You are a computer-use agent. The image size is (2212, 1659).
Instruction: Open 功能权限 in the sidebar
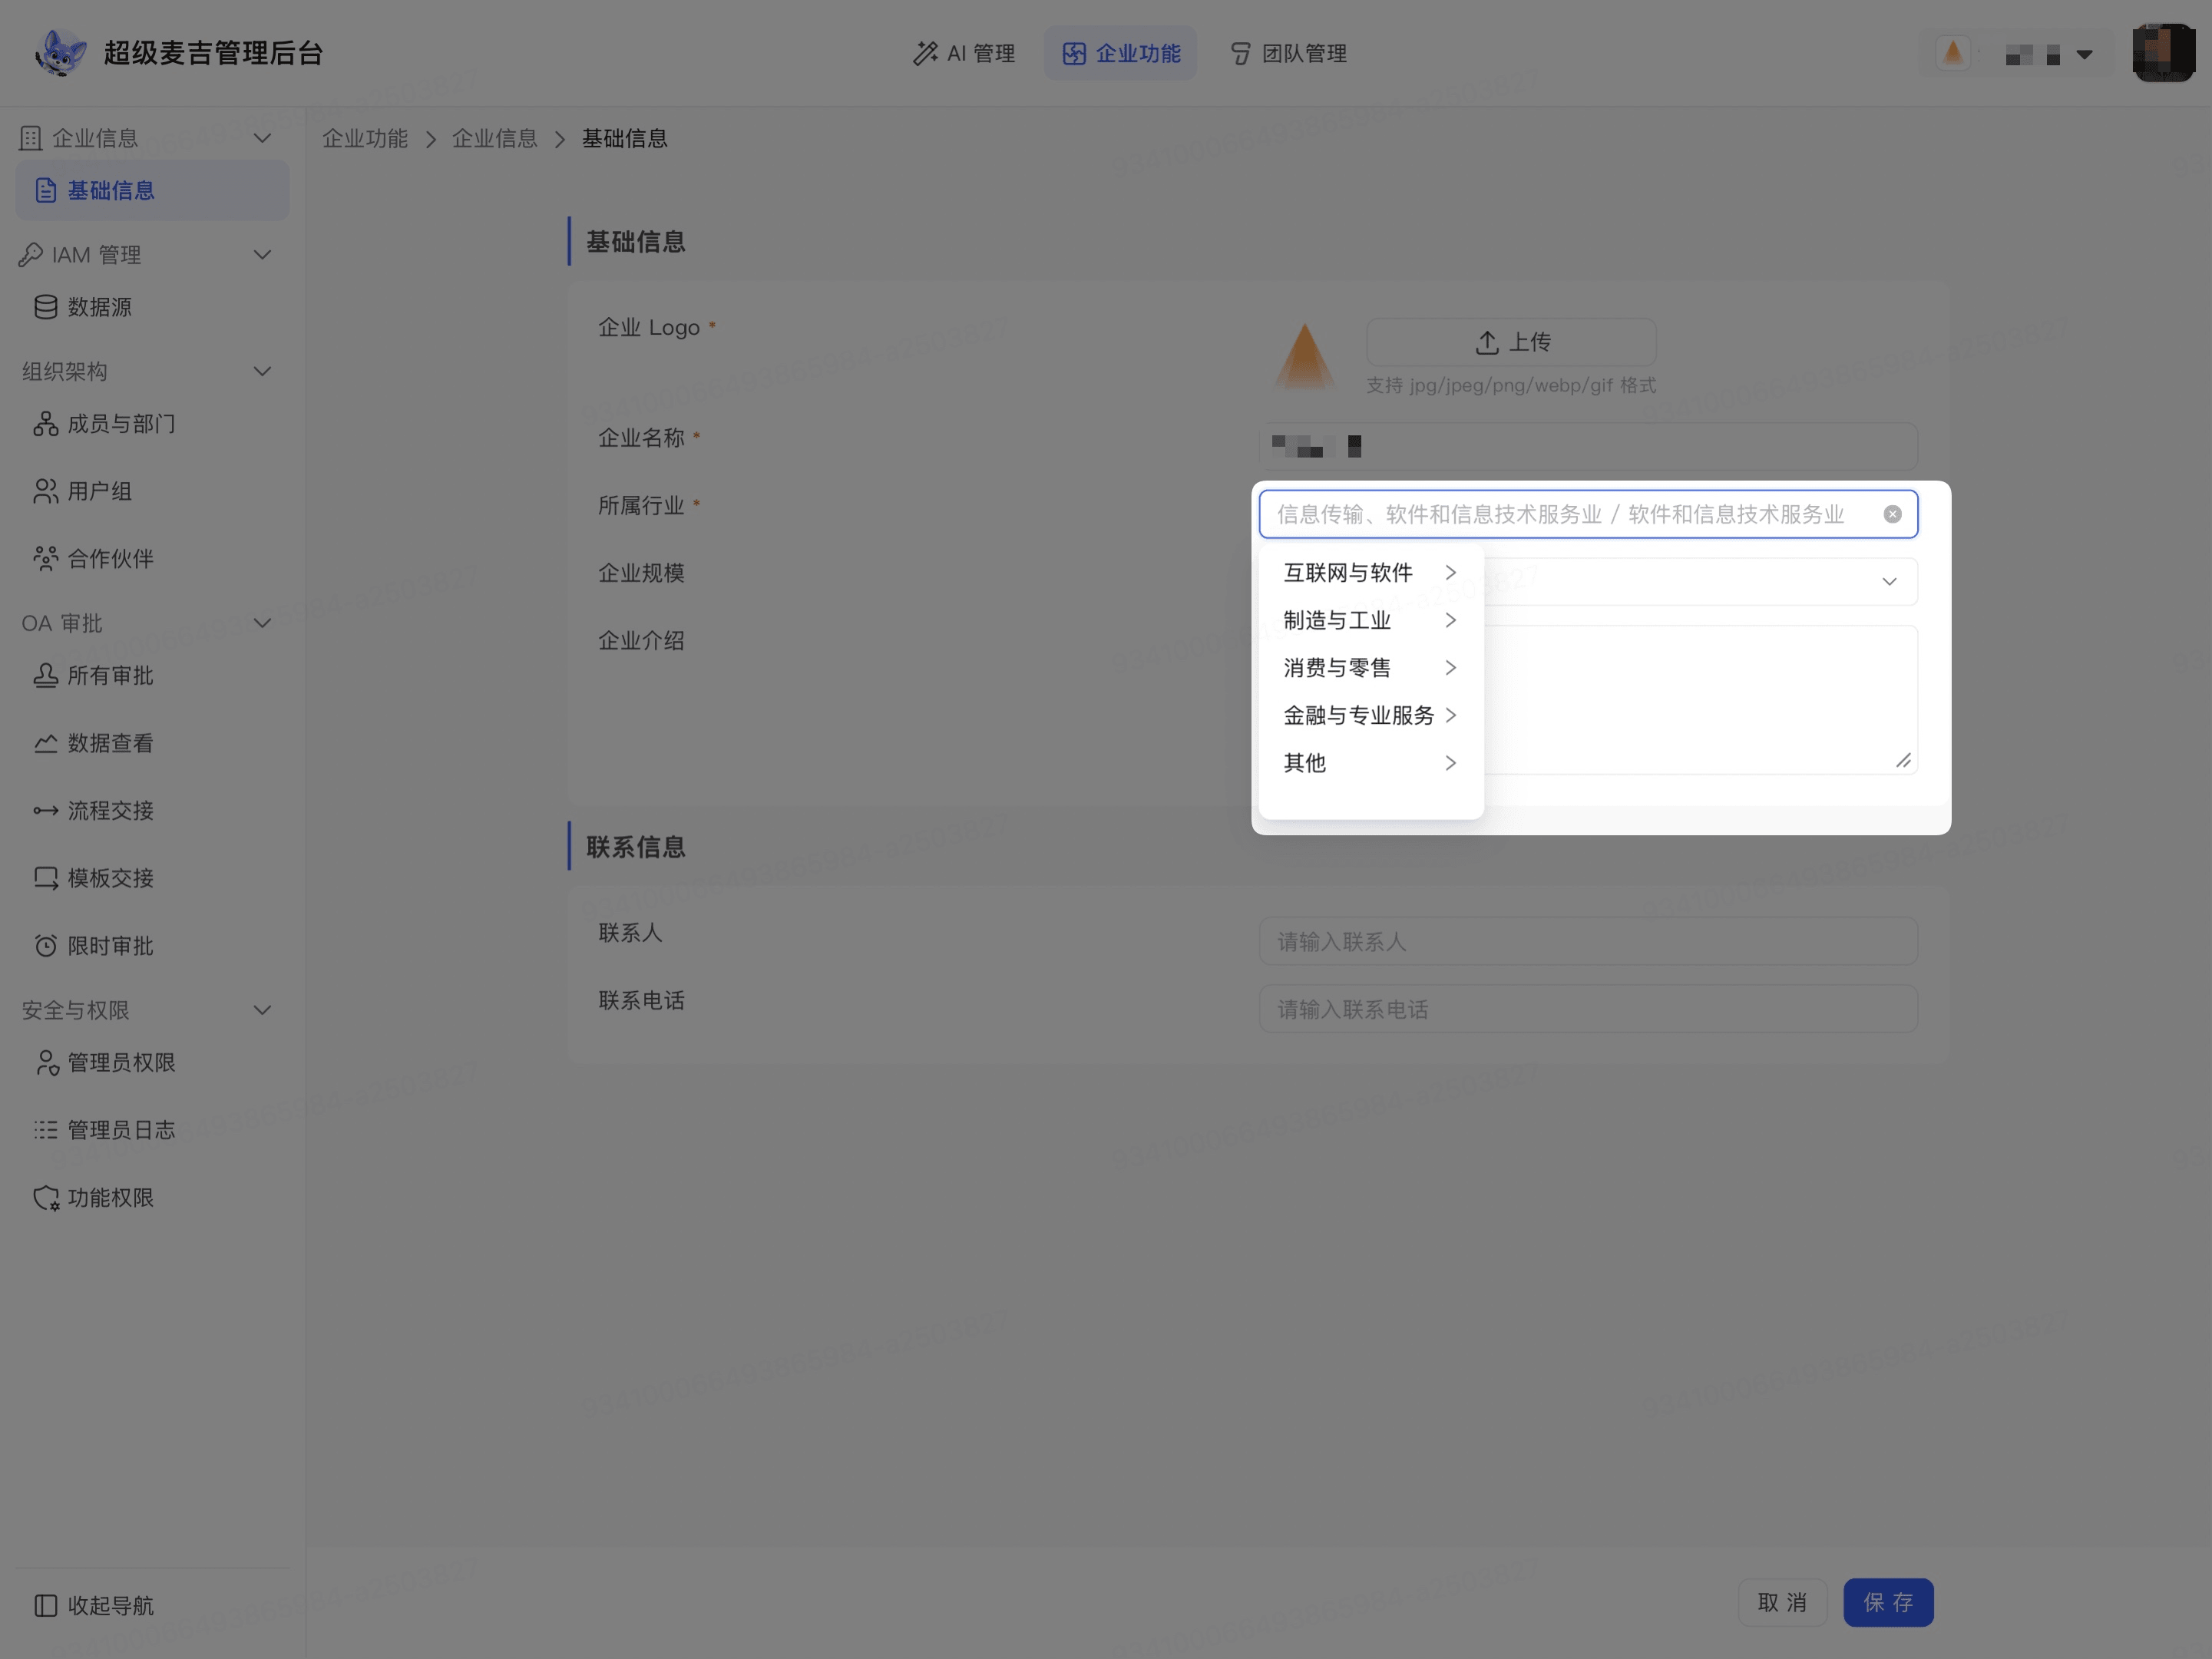tap(152, 1197)
